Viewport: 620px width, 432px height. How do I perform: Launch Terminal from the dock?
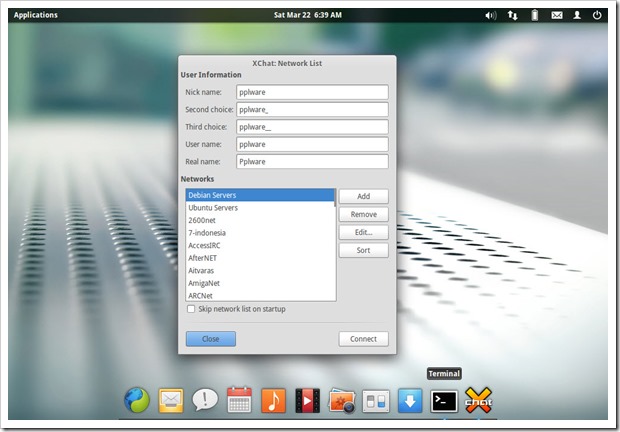pyautogui.click(x=444, y=401)
